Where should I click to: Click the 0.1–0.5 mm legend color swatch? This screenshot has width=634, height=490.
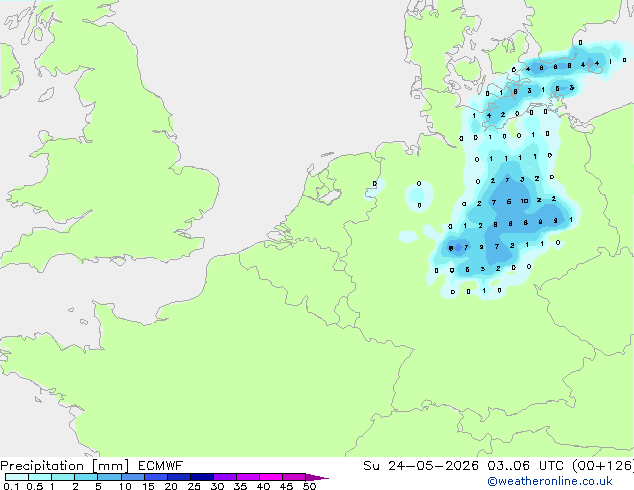pyautogui.click(x=17, y=477)
